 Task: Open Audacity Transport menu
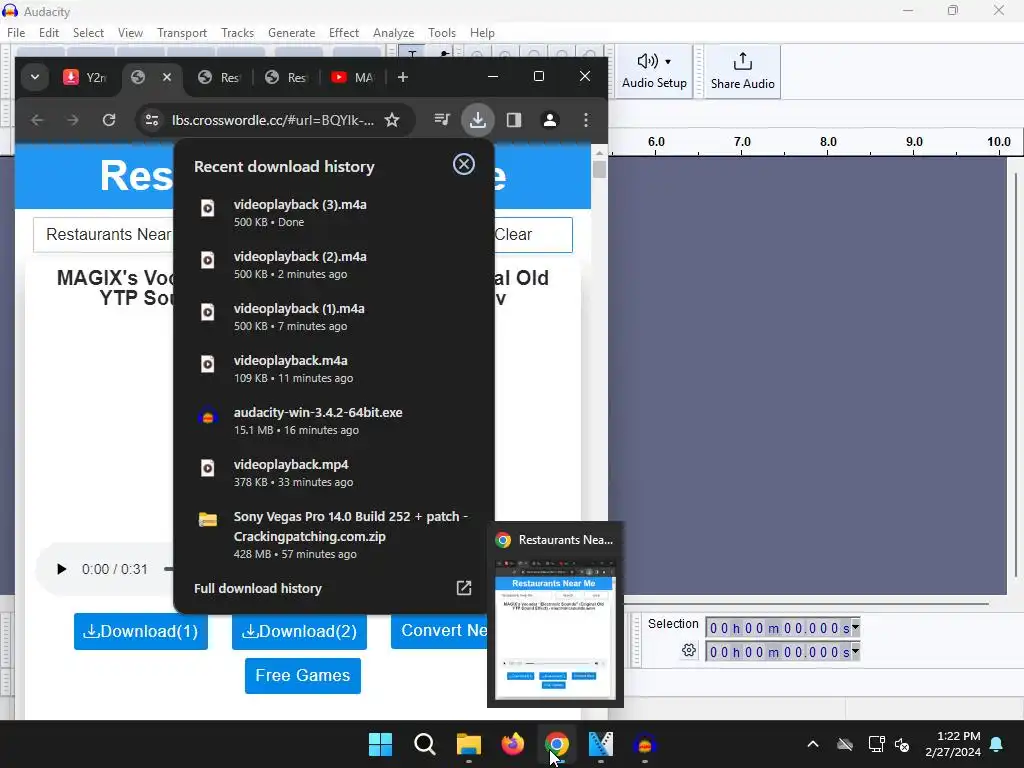[x=182, y=33]
